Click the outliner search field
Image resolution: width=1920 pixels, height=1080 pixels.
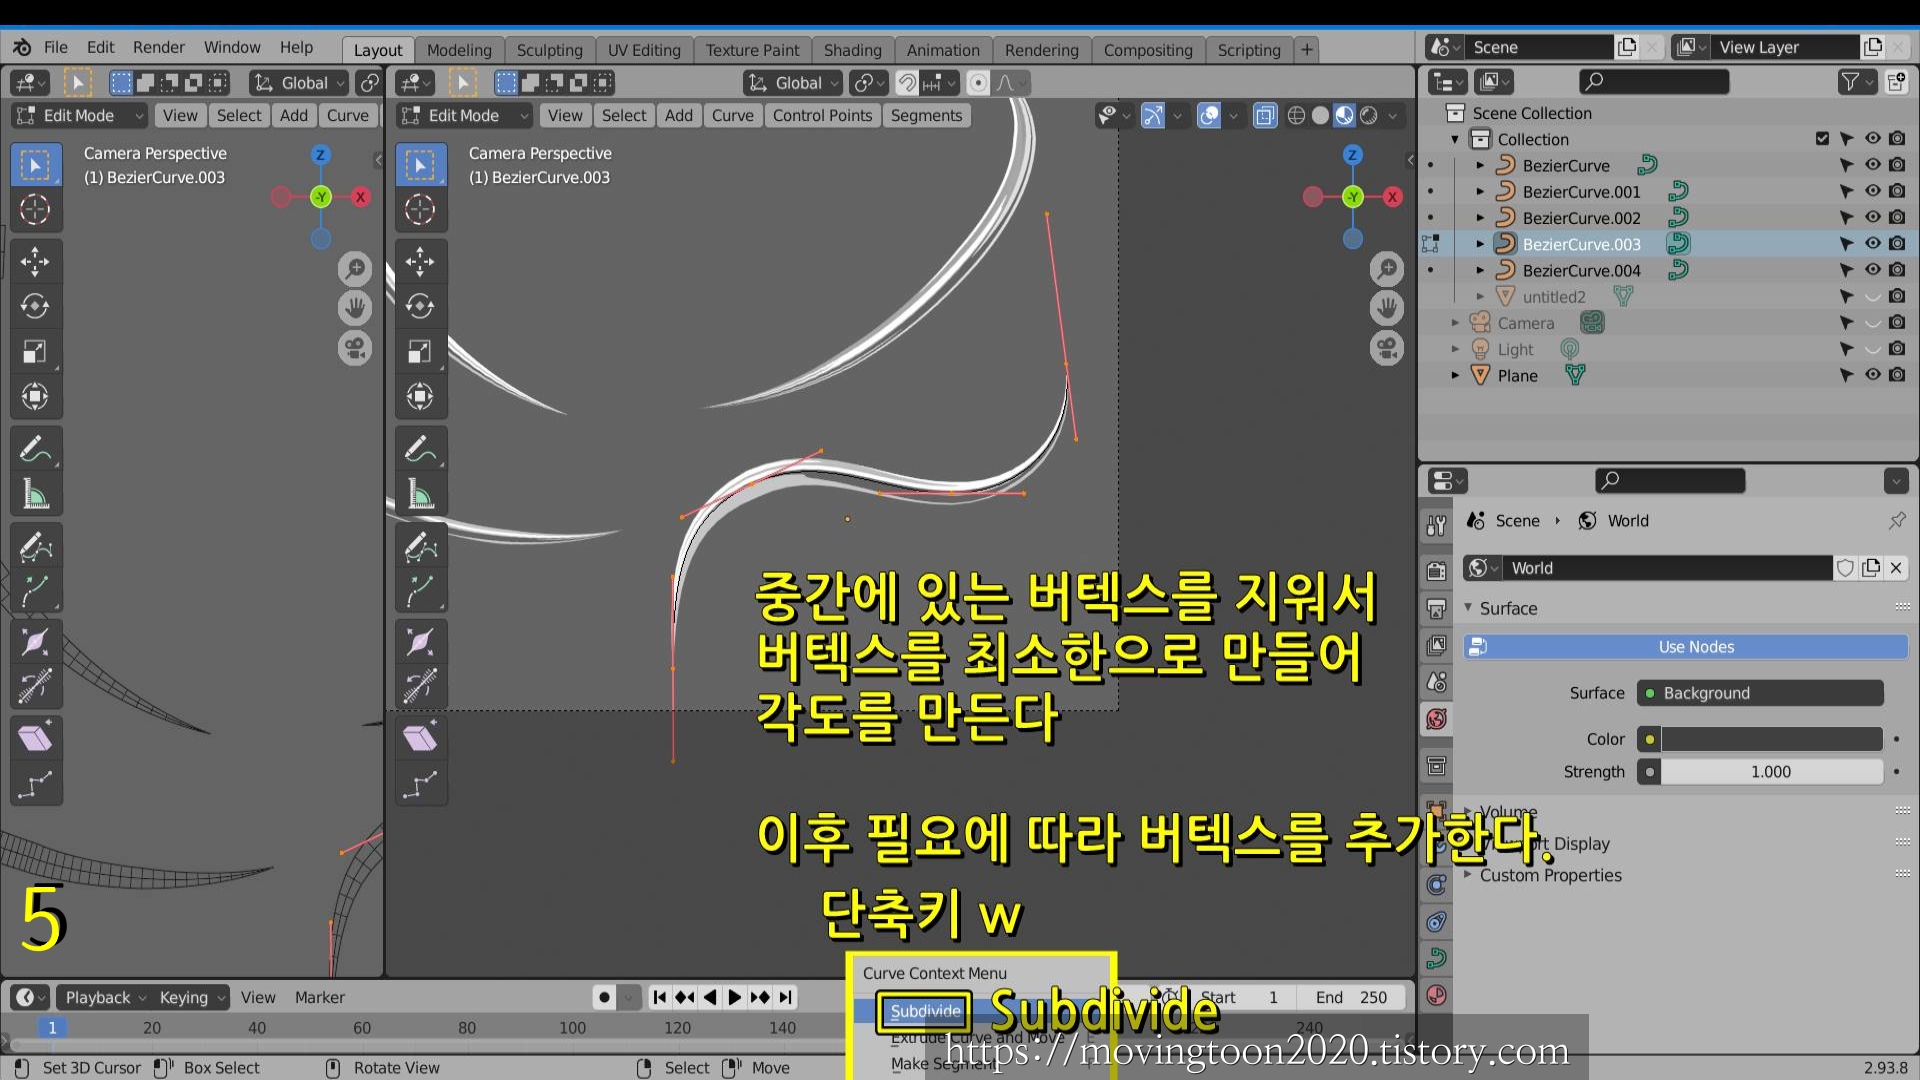click(x=1654, y=82)
